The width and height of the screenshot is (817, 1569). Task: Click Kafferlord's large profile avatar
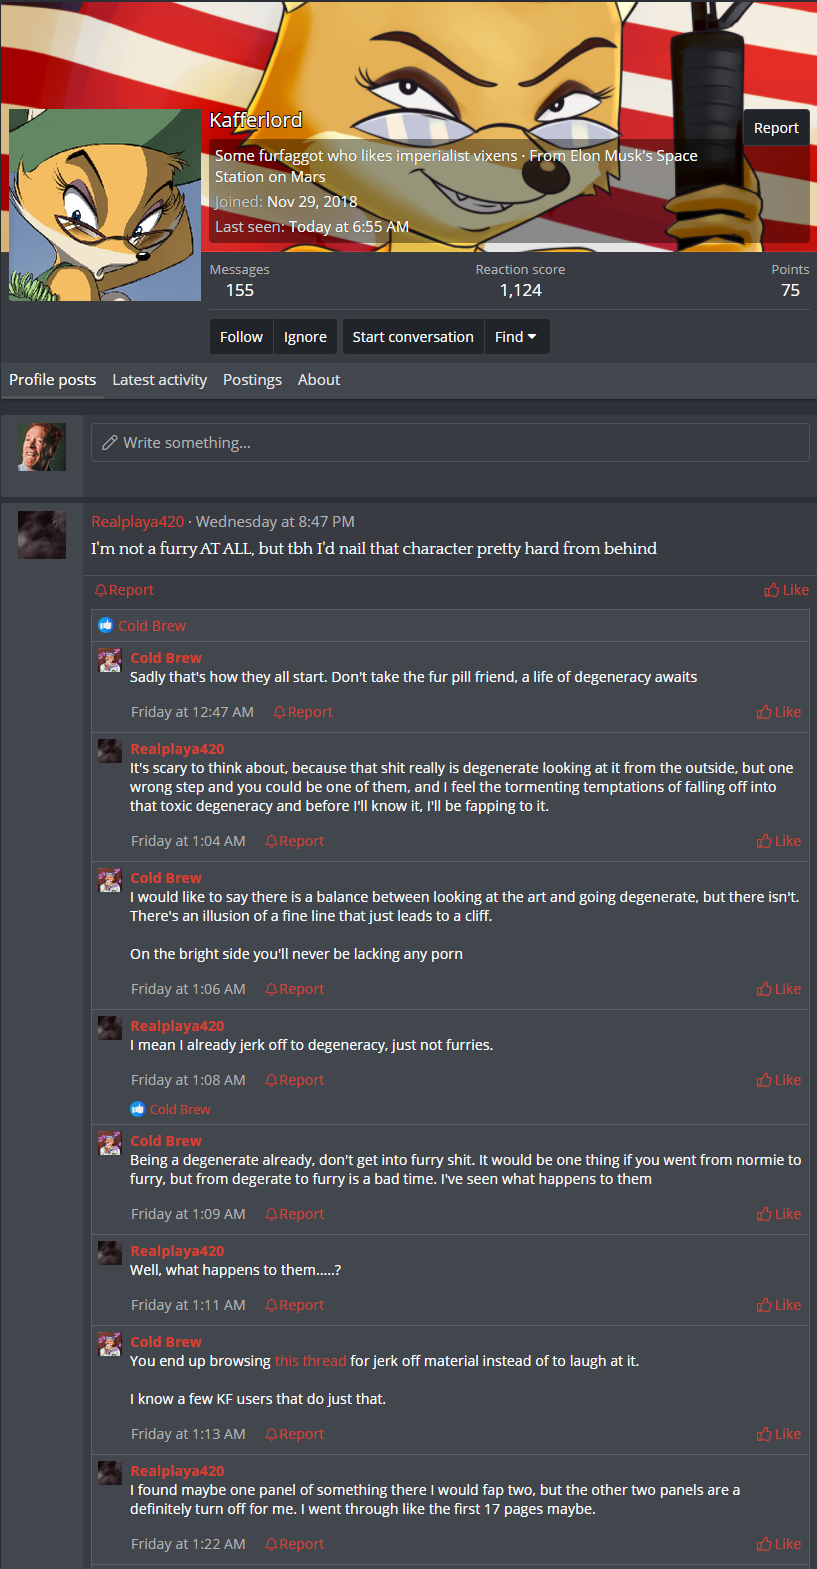pos(105,205)
